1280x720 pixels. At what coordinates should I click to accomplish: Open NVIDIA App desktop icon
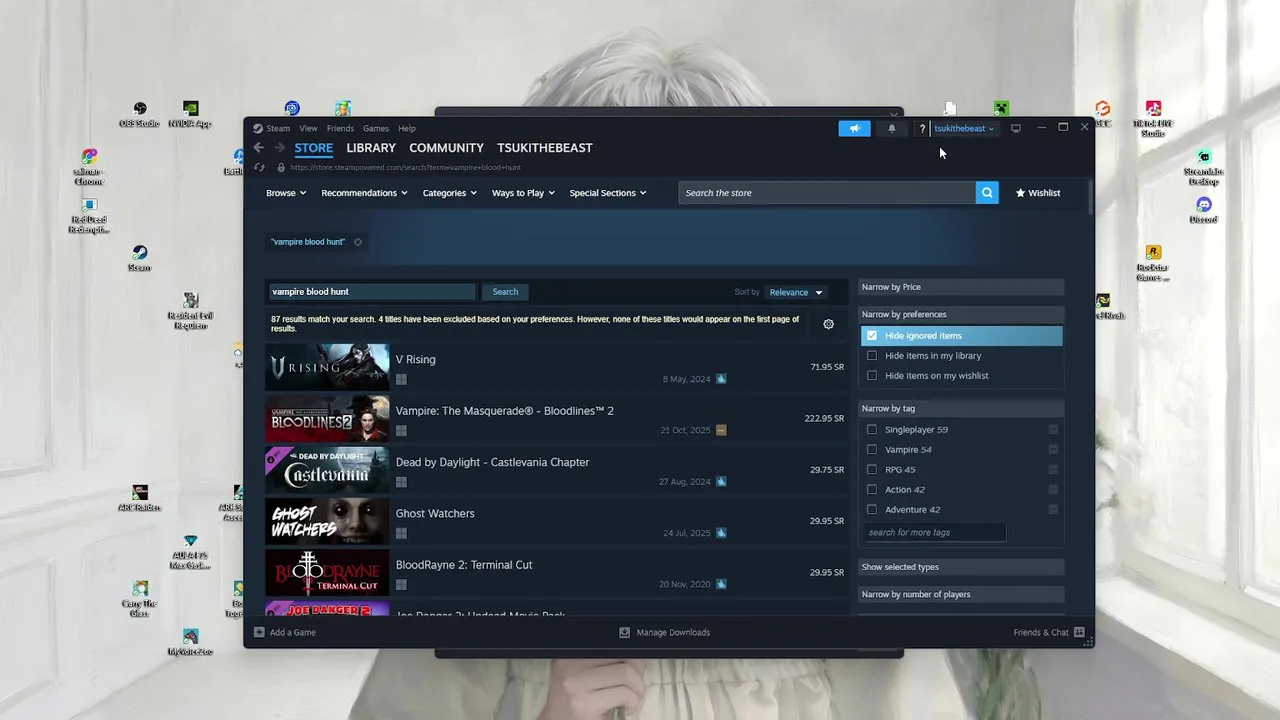pos(190,114)
